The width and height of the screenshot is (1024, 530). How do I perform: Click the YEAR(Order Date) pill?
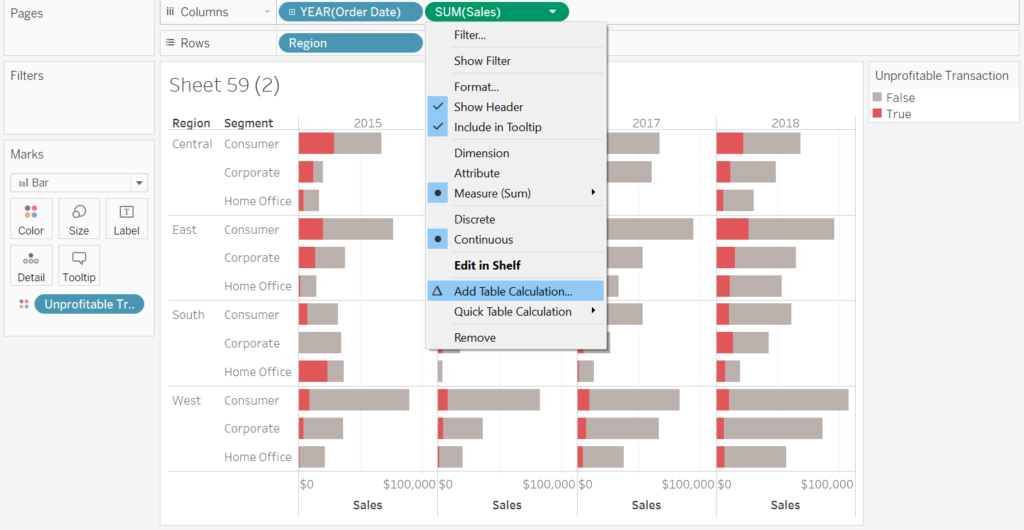click(x=351, y=12)
